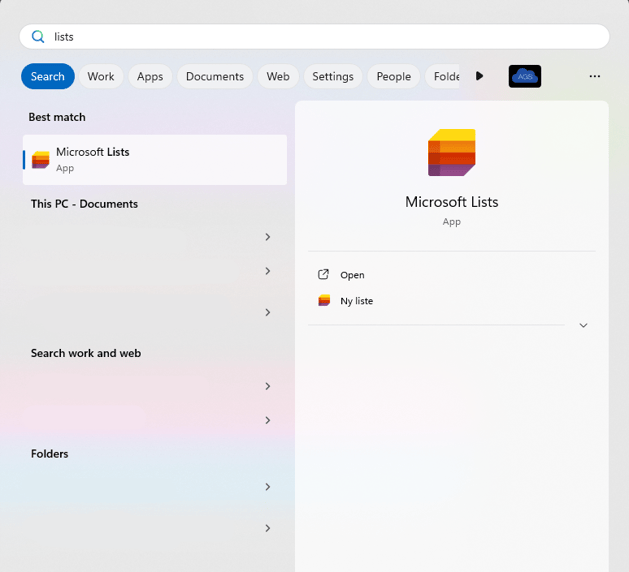Click into the search field containing "lists"
This screenshot has width=629, height=572.
[314, 37]
